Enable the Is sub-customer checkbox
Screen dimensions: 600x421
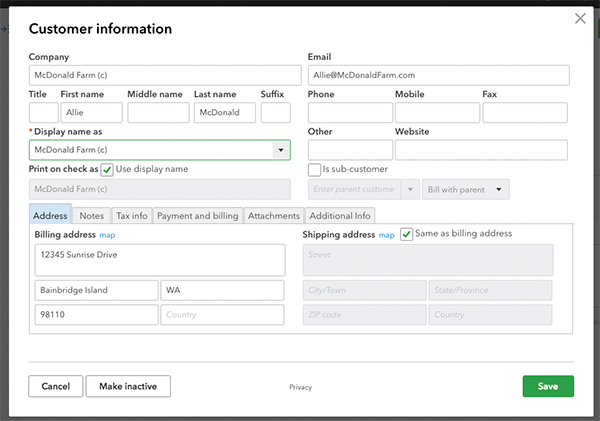pyautogui.click(x=314, y=170)
